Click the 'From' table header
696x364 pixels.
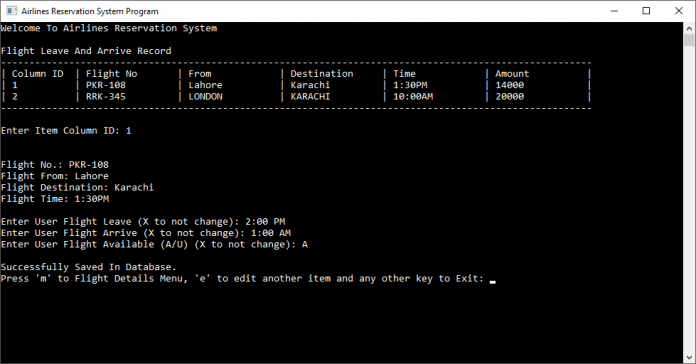click(200, 74)
